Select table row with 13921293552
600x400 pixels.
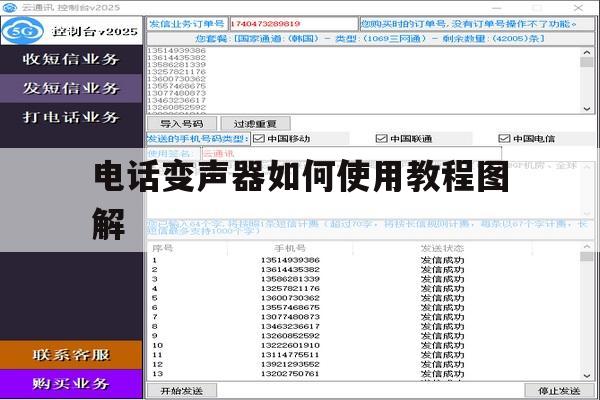364,364
